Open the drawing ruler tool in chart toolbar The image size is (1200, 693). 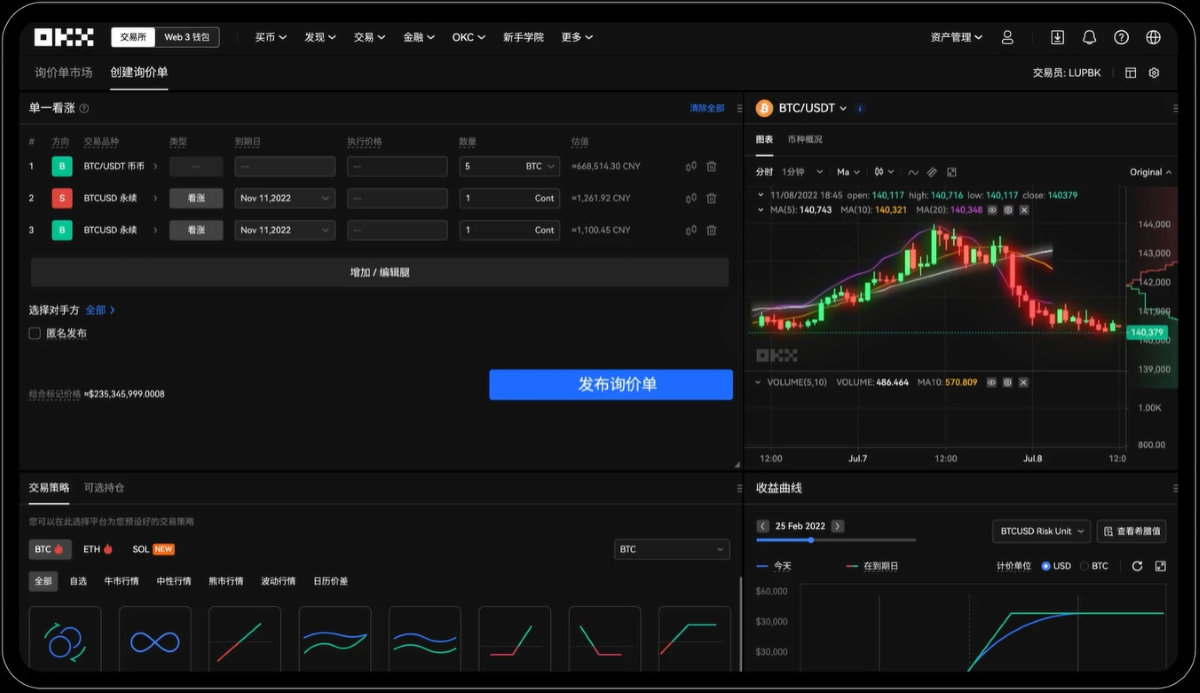pyautogui.click(x=932, y=172)
